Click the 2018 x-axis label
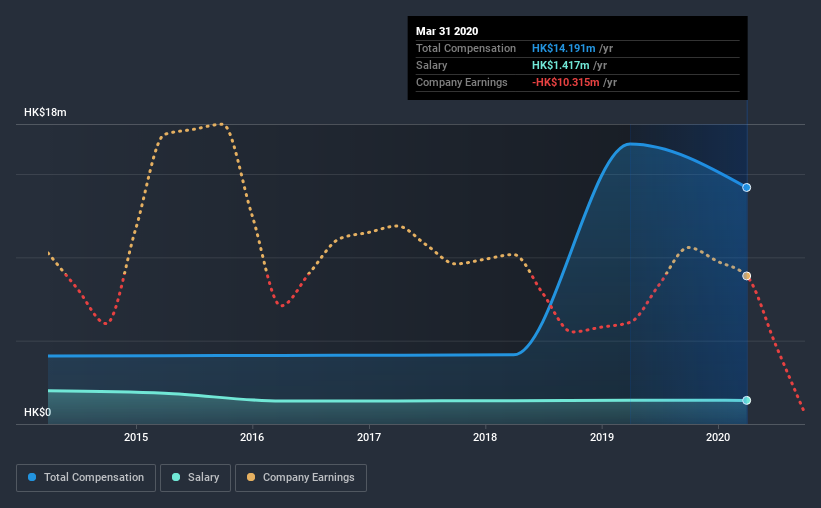This screenshot has height=508, width=821. 485,437
